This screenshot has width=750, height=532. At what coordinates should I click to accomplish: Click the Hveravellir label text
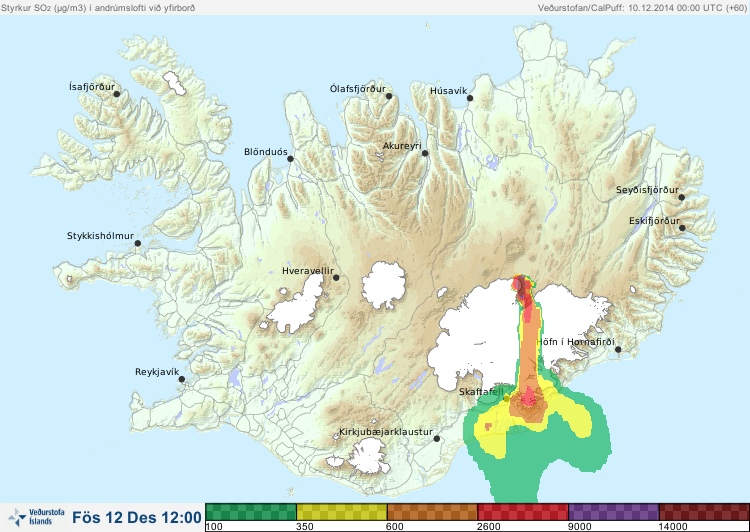click(308, 271)
